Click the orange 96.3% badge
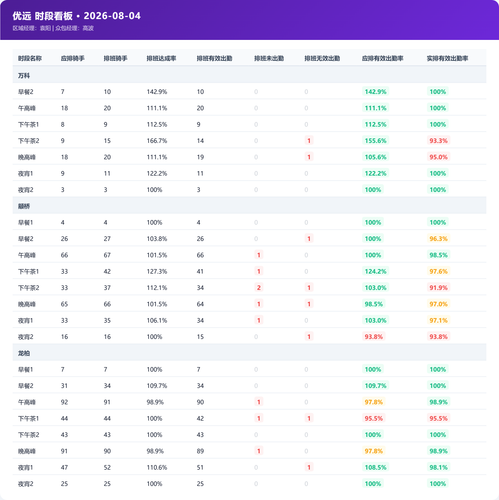The height and width of the screenshot is (500, 499). pyautogui.click(x=438, y=239)
